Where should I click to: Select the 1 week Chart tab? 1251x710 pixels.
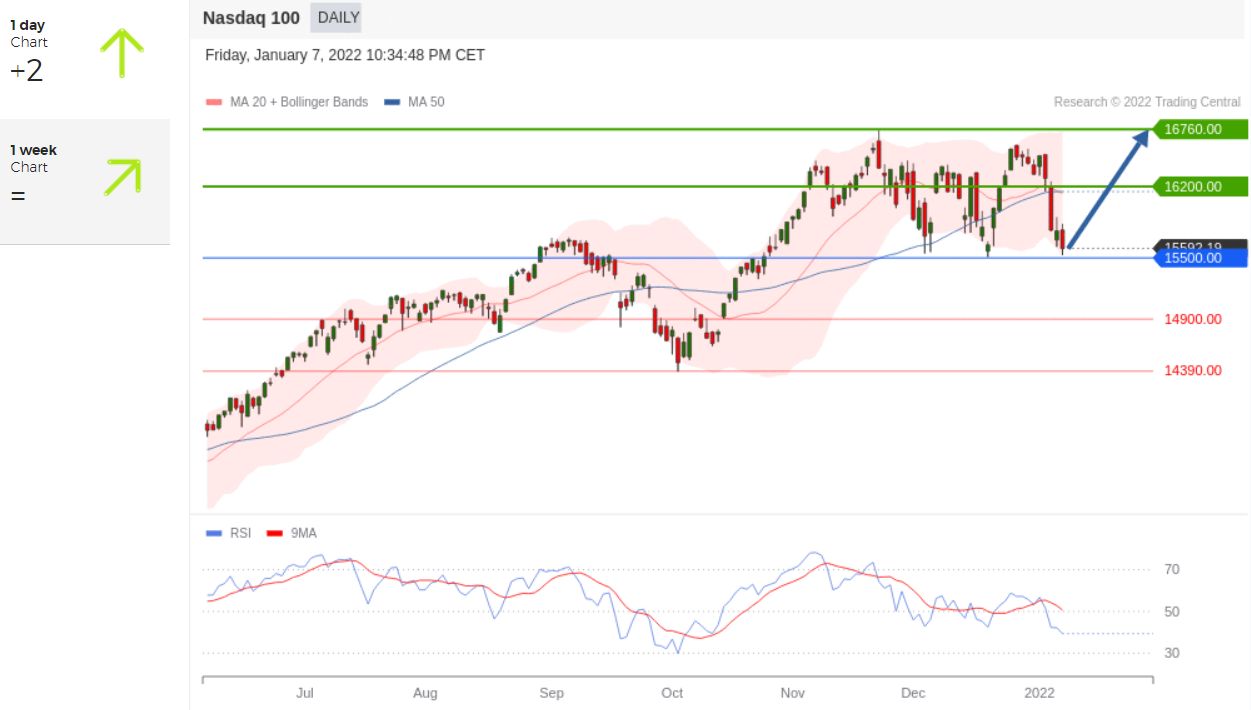tap(85, 181)
